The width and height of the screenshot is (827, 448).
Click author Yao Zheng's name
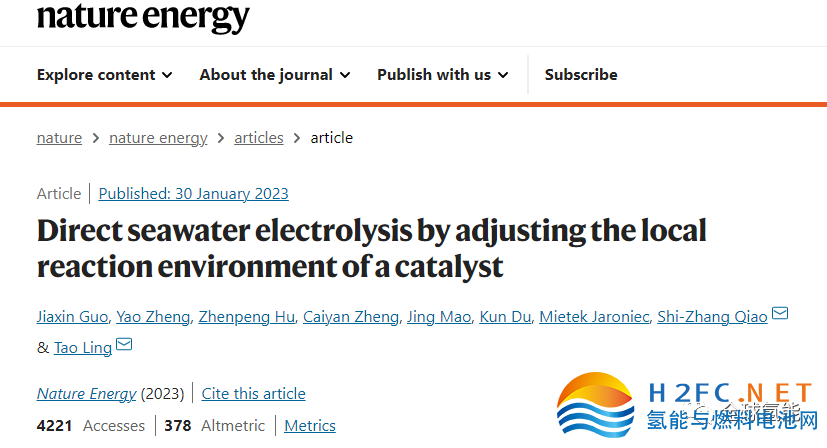153,317
